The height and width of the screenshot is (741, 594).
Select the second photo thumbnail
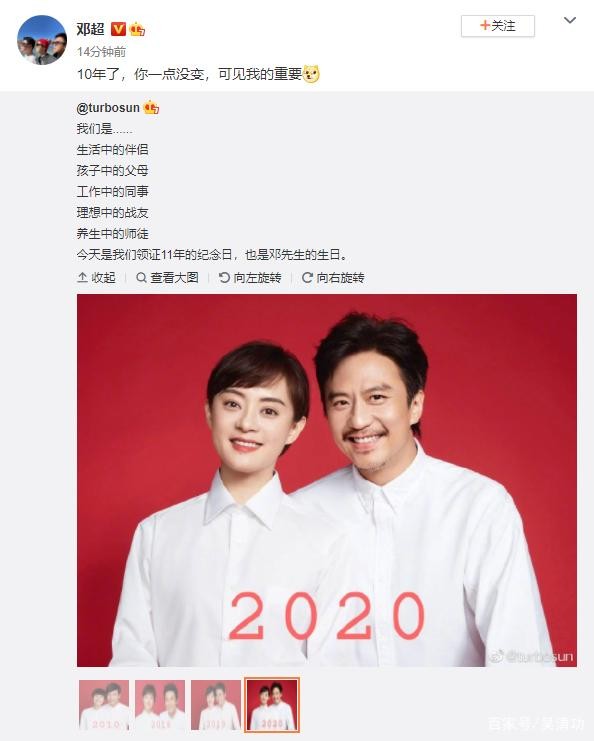coord(160,705)
